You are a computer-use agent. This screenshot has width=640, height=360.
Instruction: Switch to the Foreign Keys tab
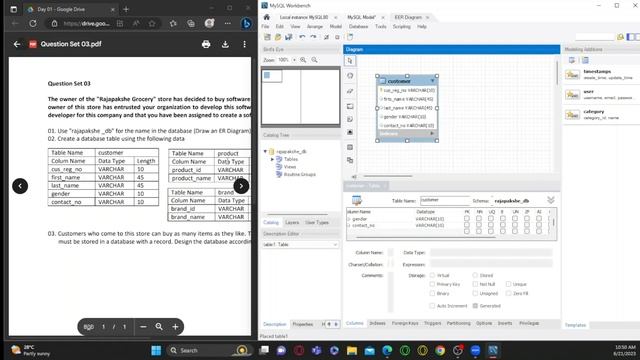coord(405,323)
